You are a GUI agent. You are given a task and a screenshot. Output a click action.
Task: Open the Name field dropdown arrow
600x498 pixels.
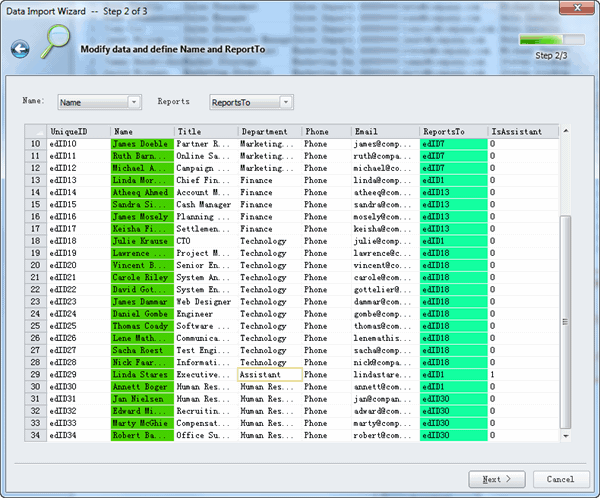(134, 102)
